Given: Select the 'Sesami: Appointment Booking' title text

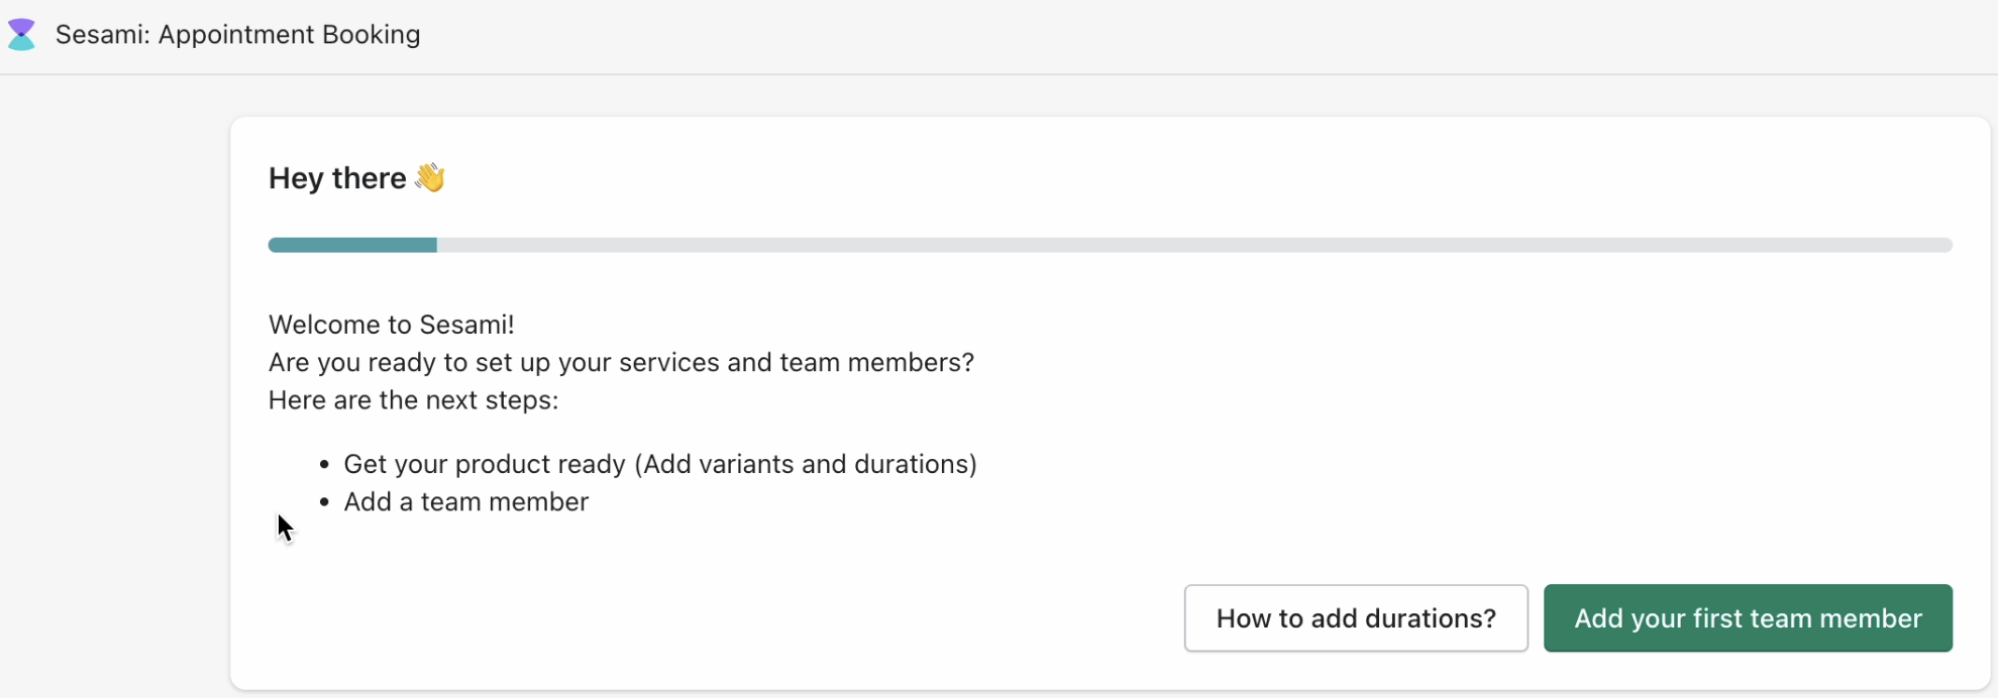Looking at the screenshot, I should pos(238,34).
